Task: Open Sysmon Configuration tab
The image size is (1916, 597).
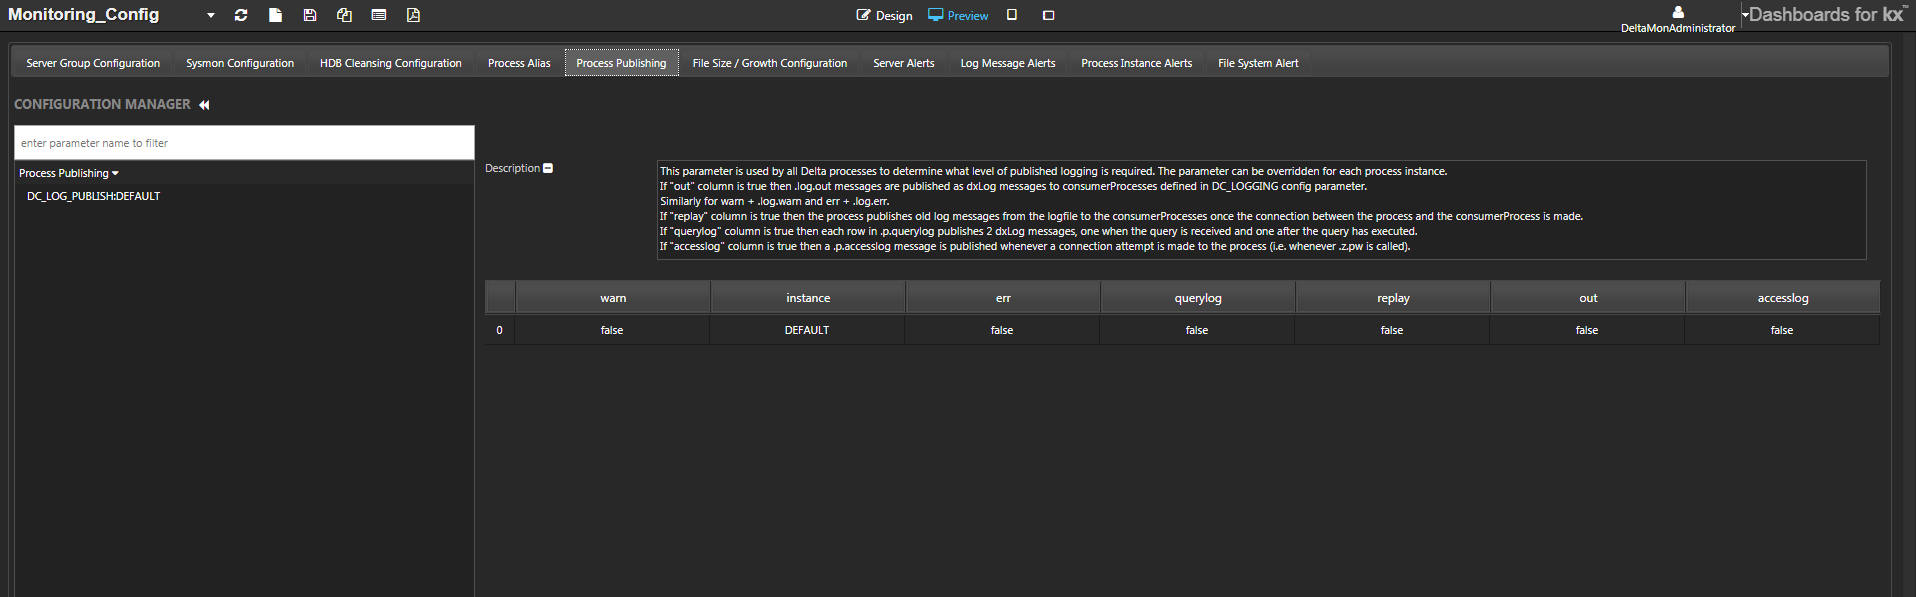Action: [x=240, y=63]
